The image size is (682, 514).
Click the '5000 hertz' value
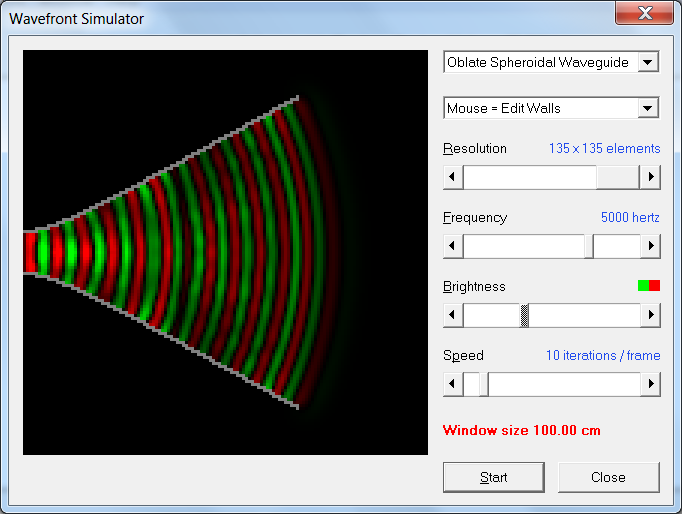[630, 217]
